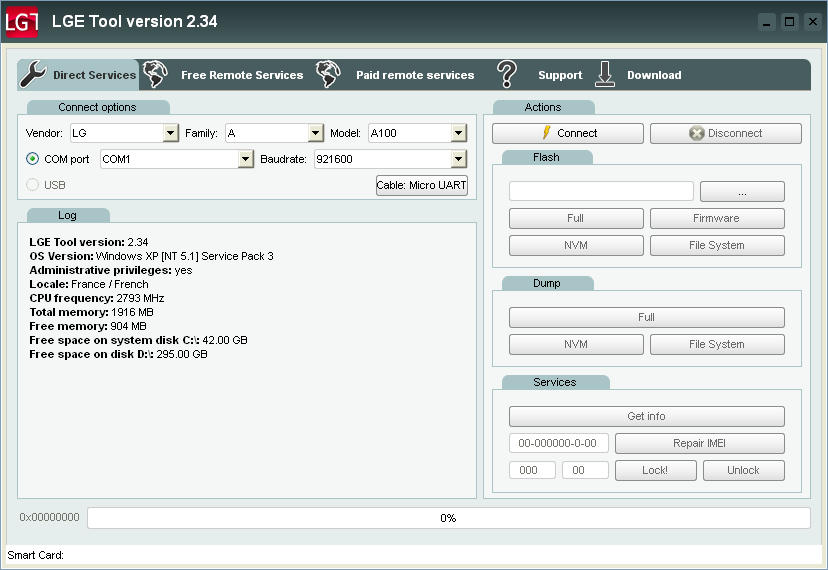Screen dimensions: 828x570
Task: Click the Log panel header tab
Action: pos(68,215)
